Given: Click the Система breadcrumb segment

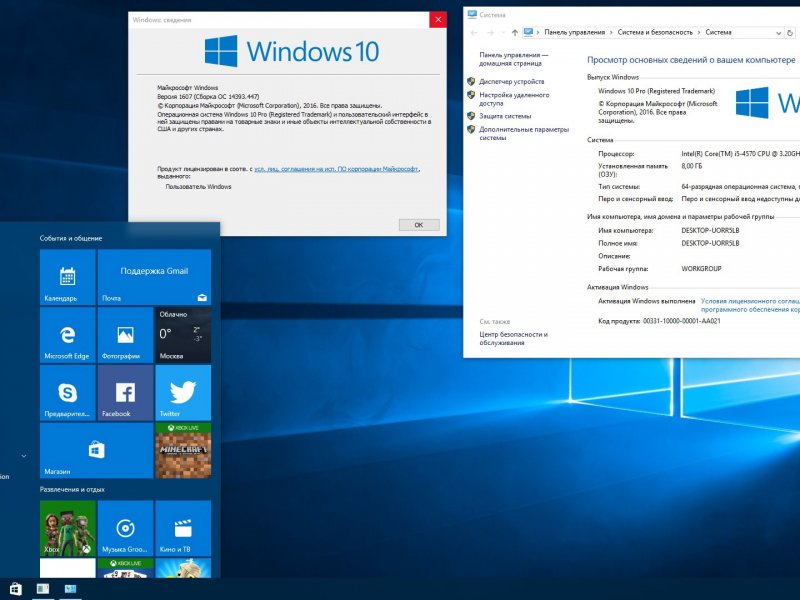Looking at the screenshot, I should tap(718, 32).
